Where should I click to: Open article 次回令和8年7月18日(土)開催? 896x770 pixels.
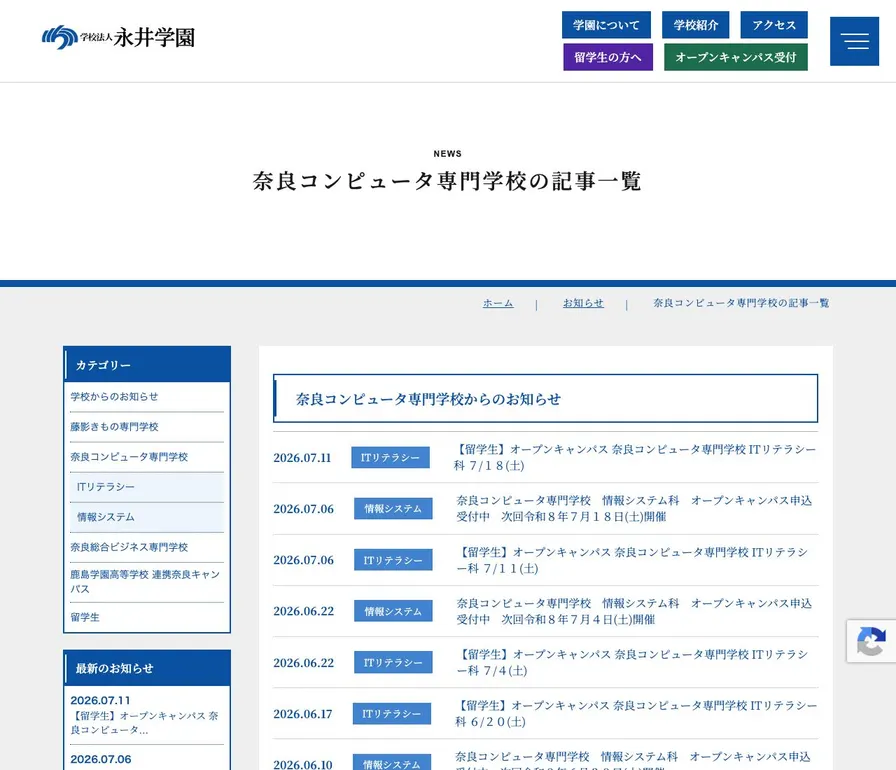tap(634, 508)
